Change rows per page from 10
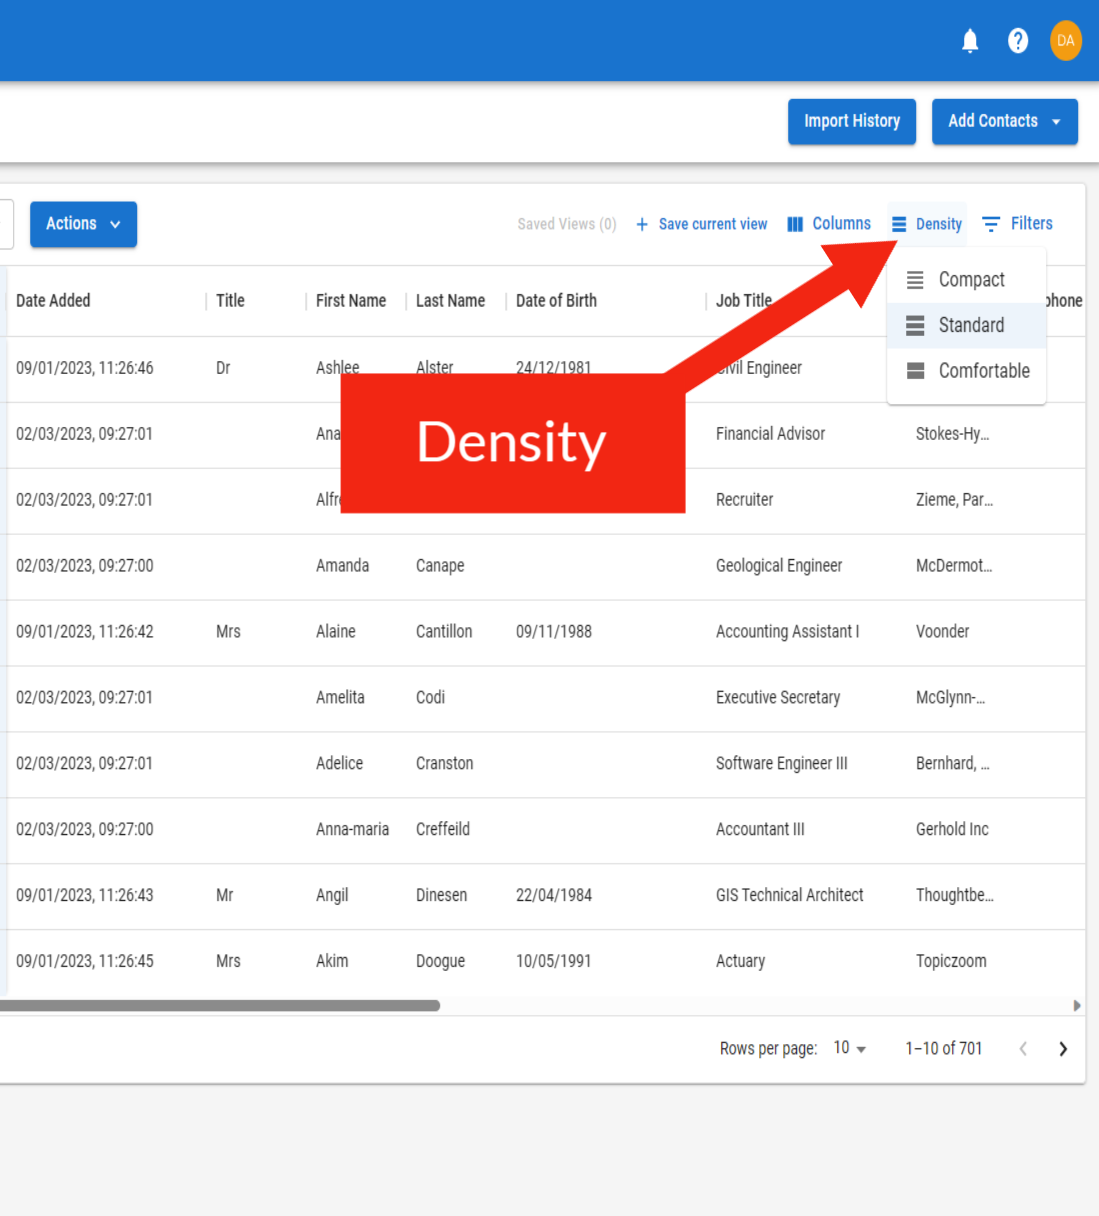This screenshot has width=1099, height=1216. (x=849, y=1048)
